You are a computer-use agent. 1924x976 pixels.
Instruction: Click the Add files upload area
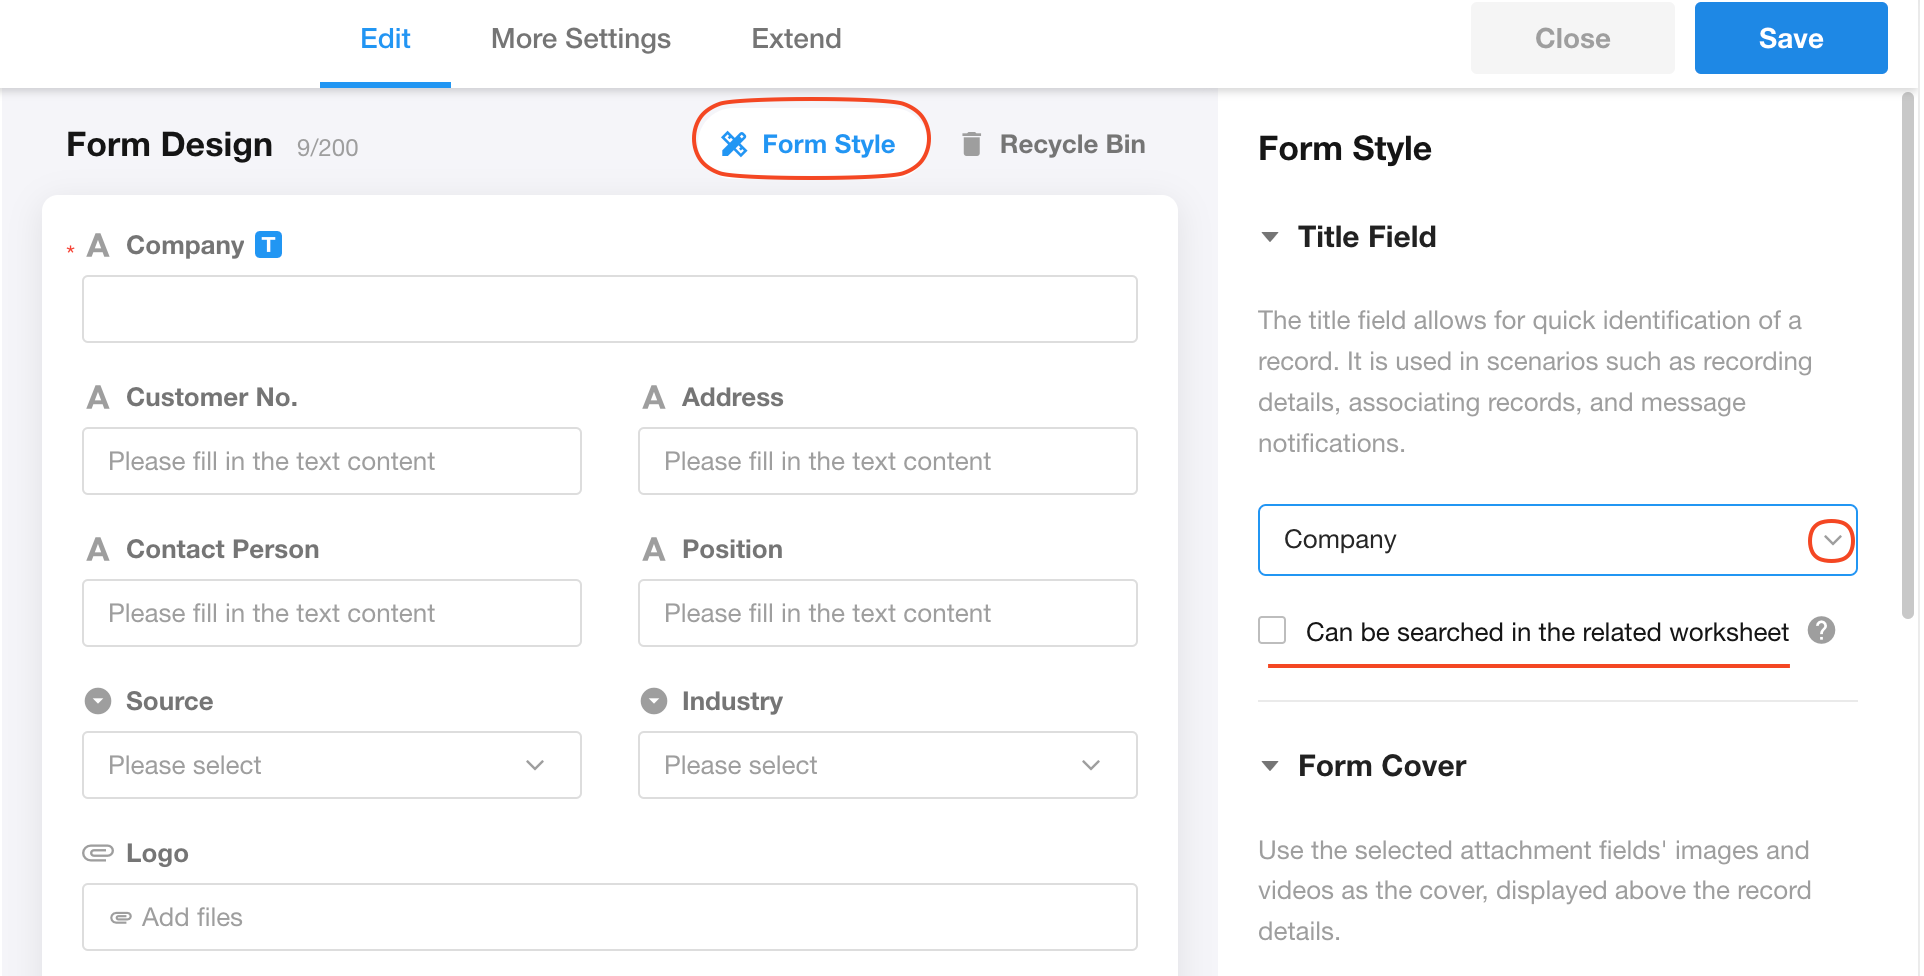tap(609, 917)
